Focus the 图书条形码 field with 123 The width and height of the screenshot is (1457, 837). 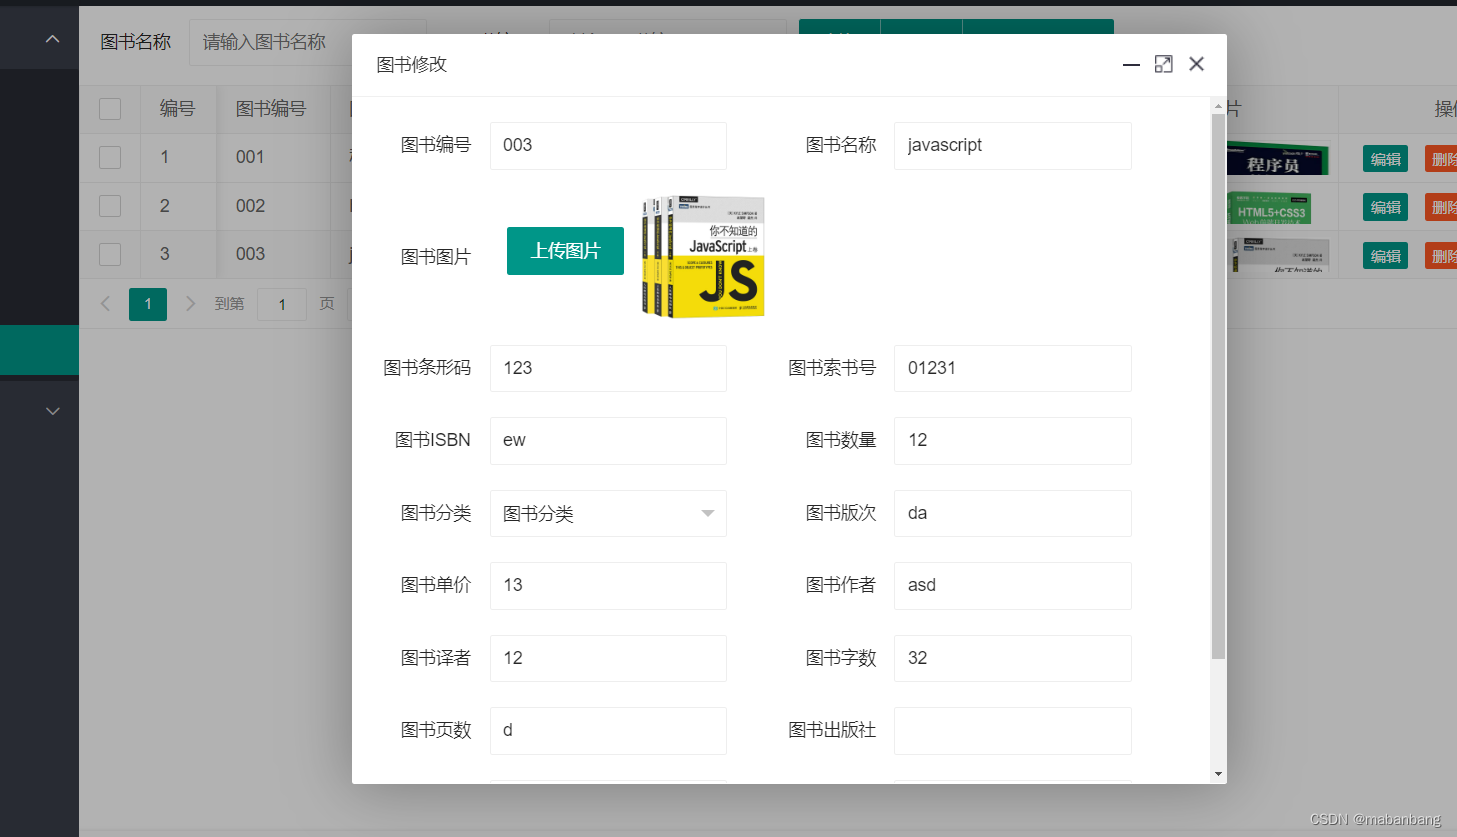click(608, 368)
